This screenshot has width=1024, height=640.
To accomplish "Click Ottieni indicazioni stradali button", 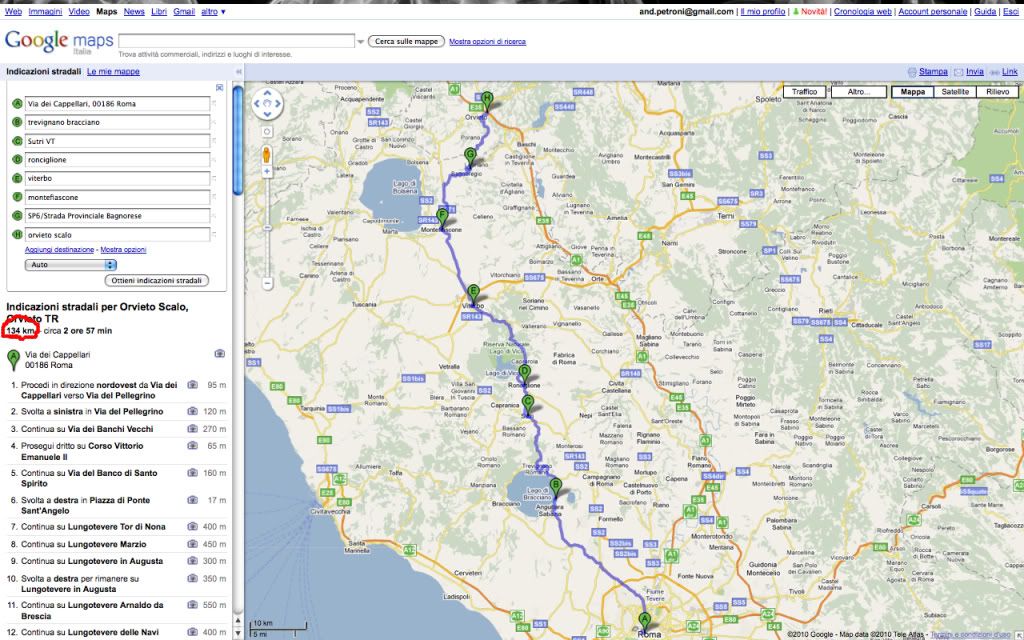I will [160, 281].
